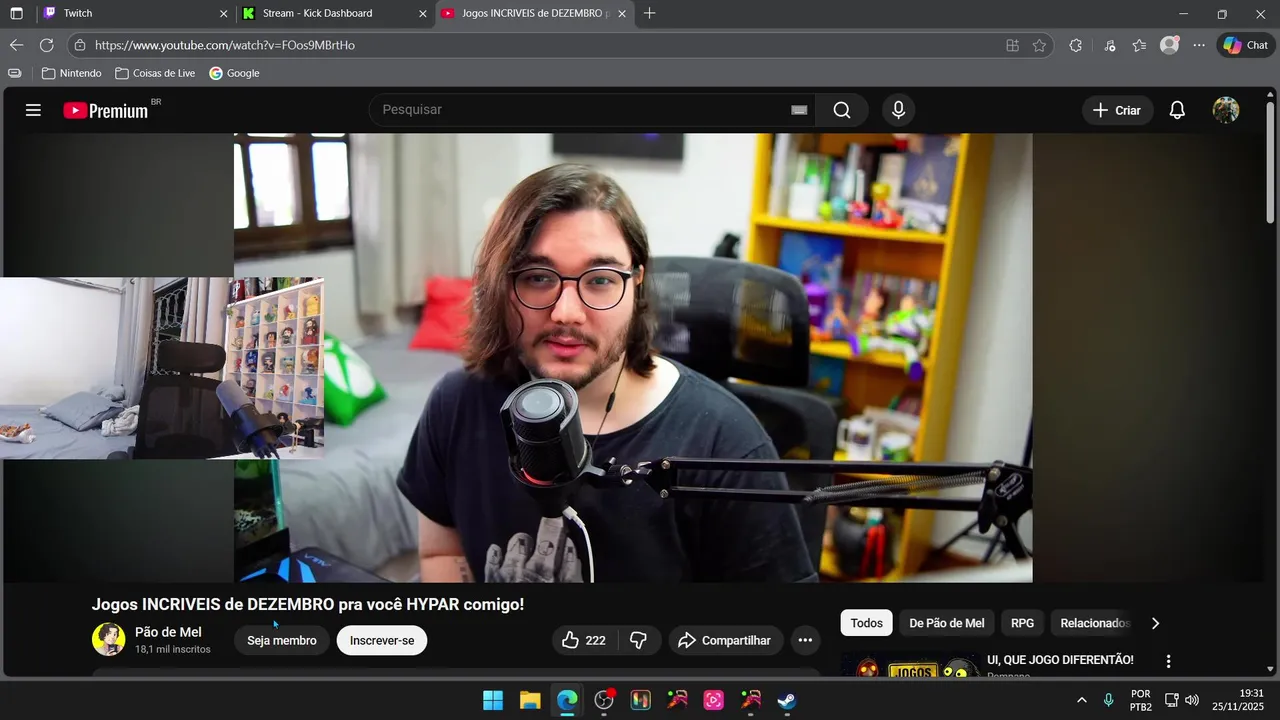Like the video with thumbs up
The height and width of the screenshot is (720, 1280).
coord(584,640)
